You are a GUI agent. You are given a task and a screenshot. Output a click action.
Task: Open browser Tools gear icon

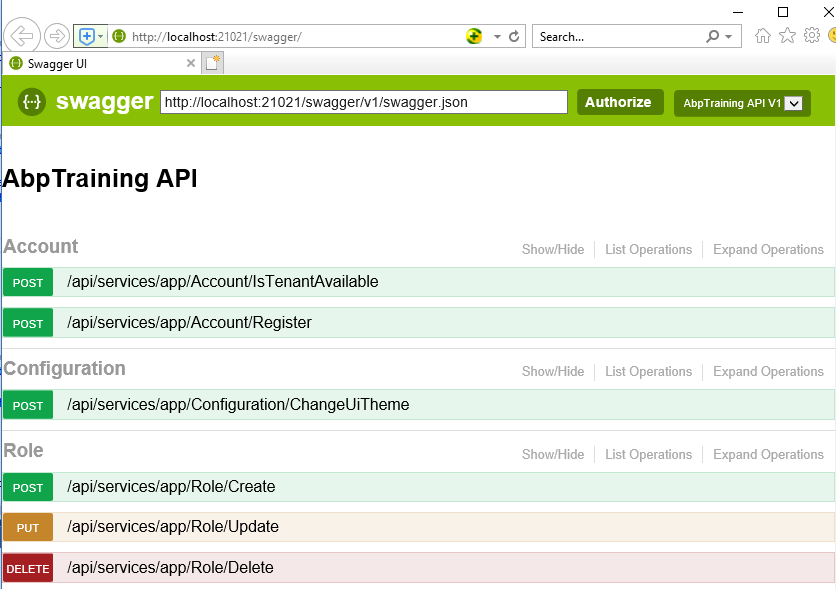[811, 35]
